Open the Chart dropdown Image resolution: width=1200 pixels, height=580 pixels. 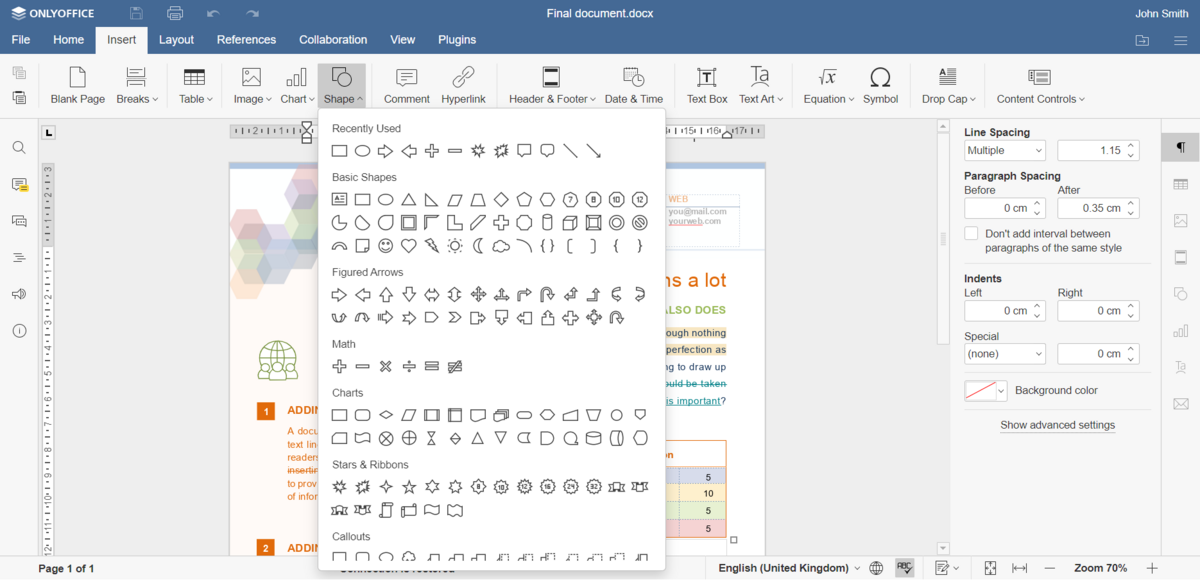click(297, 86)
